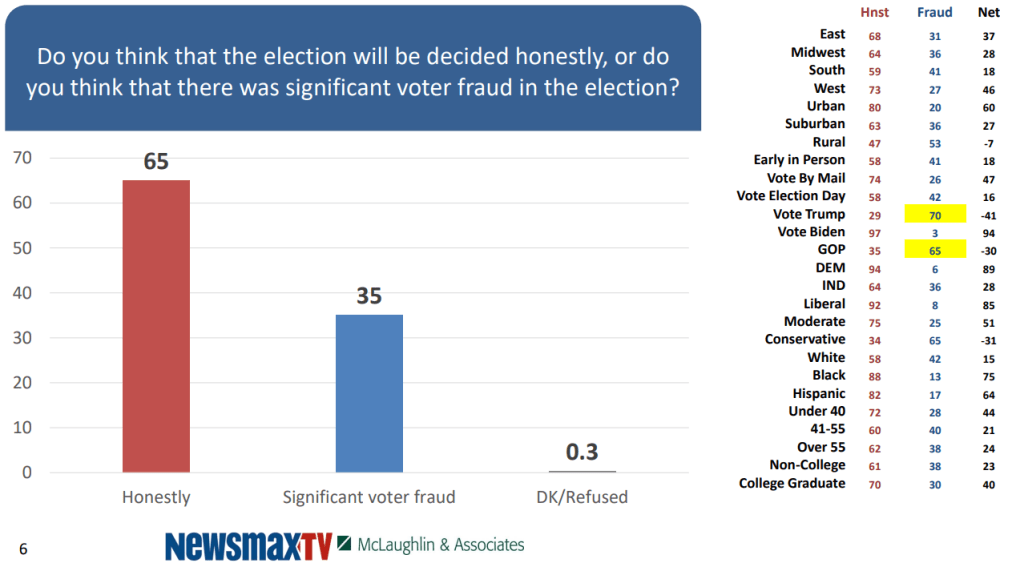
Task: Click the blue Significant voter fraud bar
Action: point(369,393)
